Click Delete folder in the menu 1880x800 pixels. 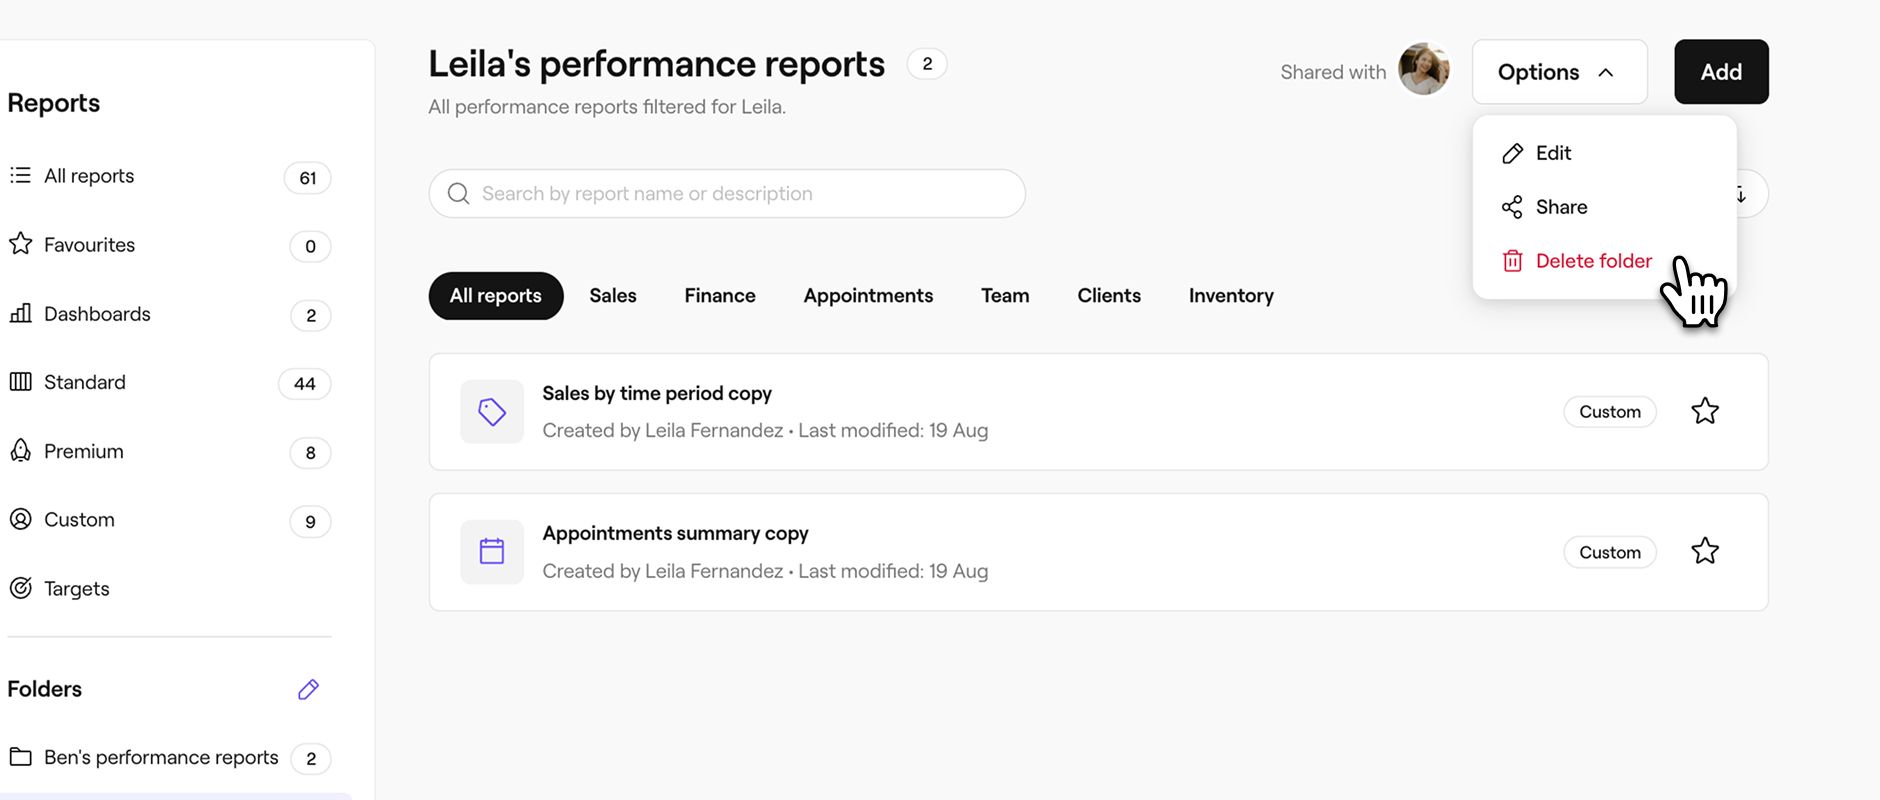pyautogui.click(x=1592, y=261)
